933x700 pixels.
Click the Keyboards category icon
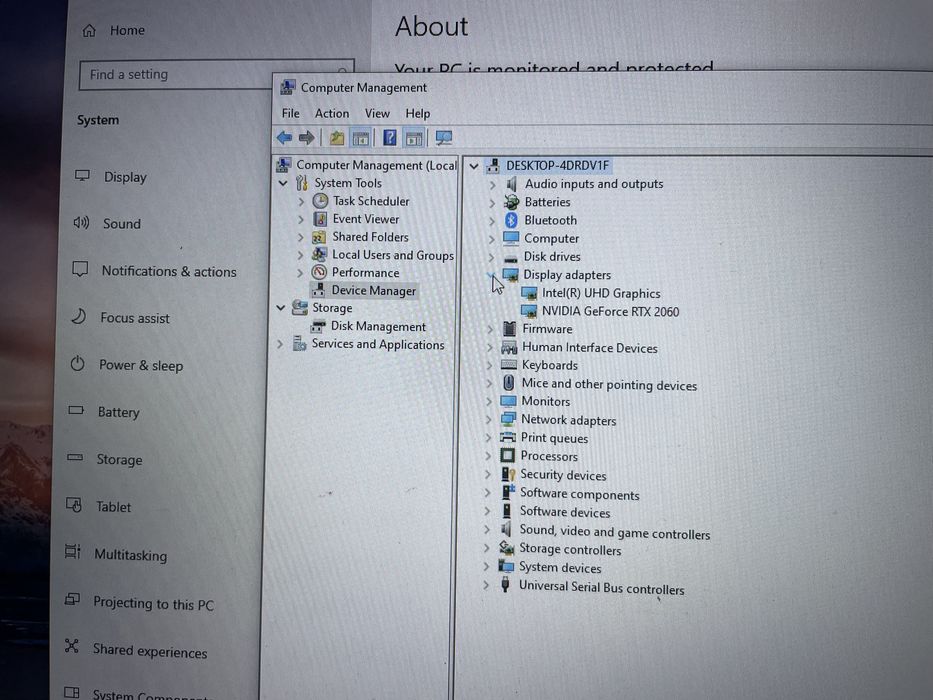coord(509,365)
